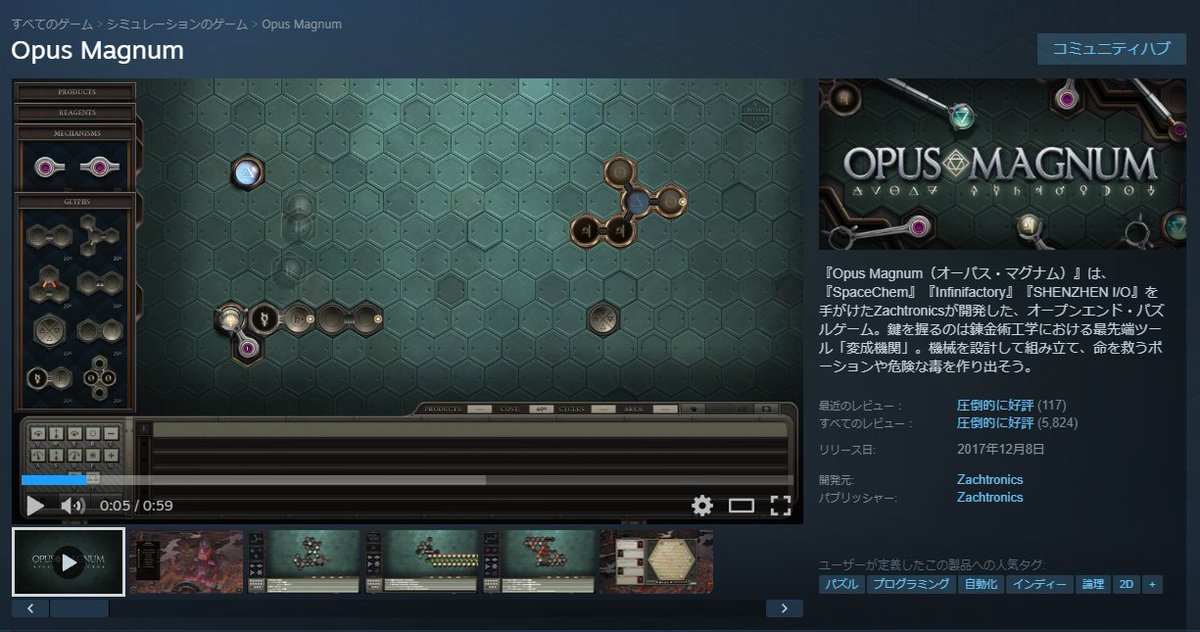Select the 2D tag

click(x=1127, y=584)
